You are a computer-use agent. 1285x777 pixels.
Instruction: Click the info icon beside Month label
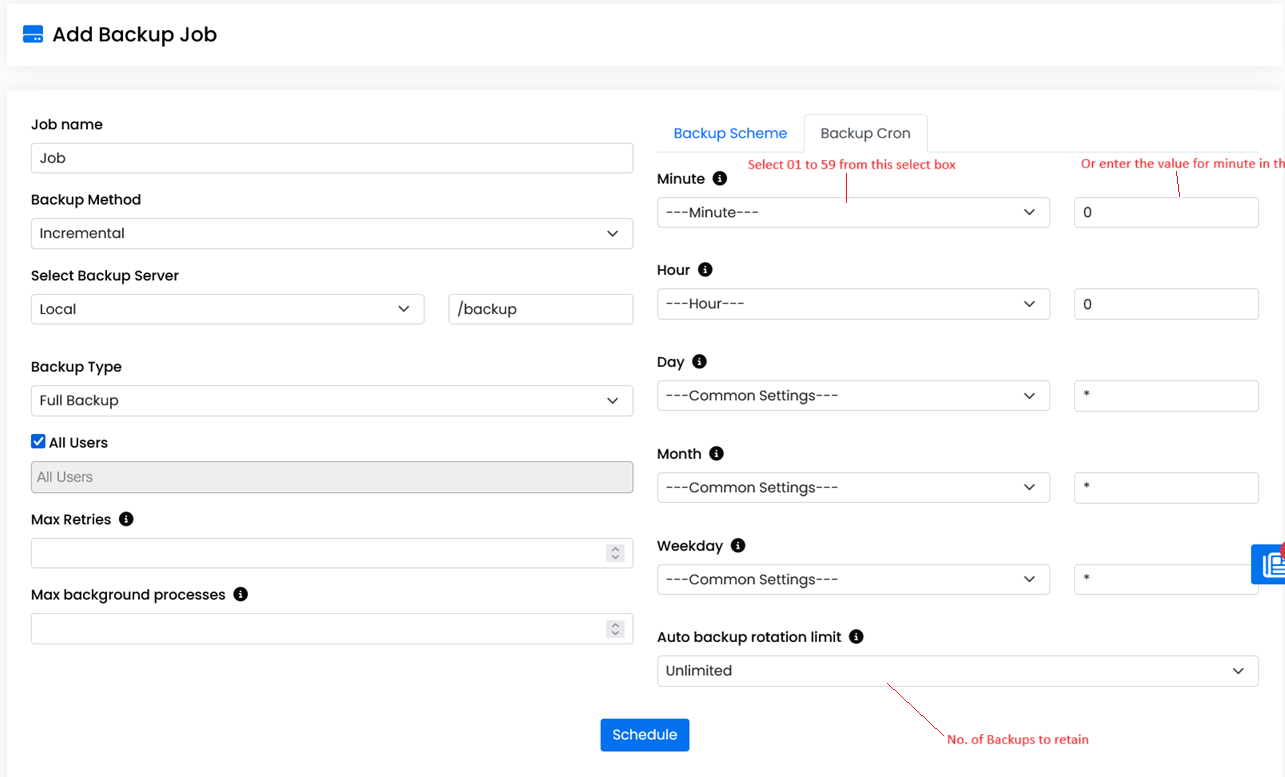tap(716, 454)
